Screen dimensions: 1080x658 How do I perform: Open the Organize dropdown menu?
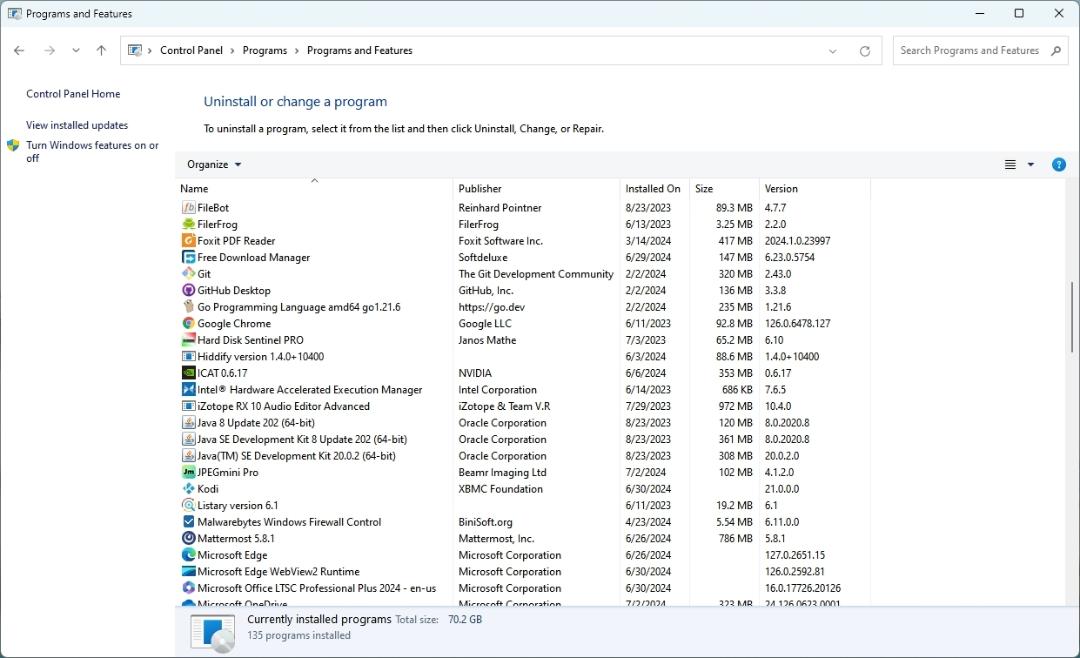point(214,165)
